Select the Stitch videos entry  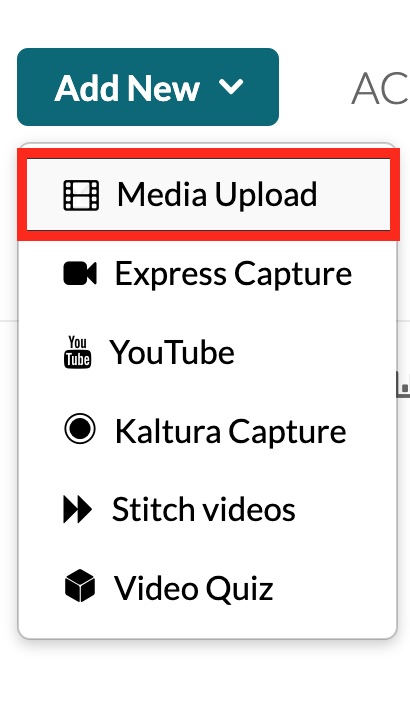coord(207,510)
